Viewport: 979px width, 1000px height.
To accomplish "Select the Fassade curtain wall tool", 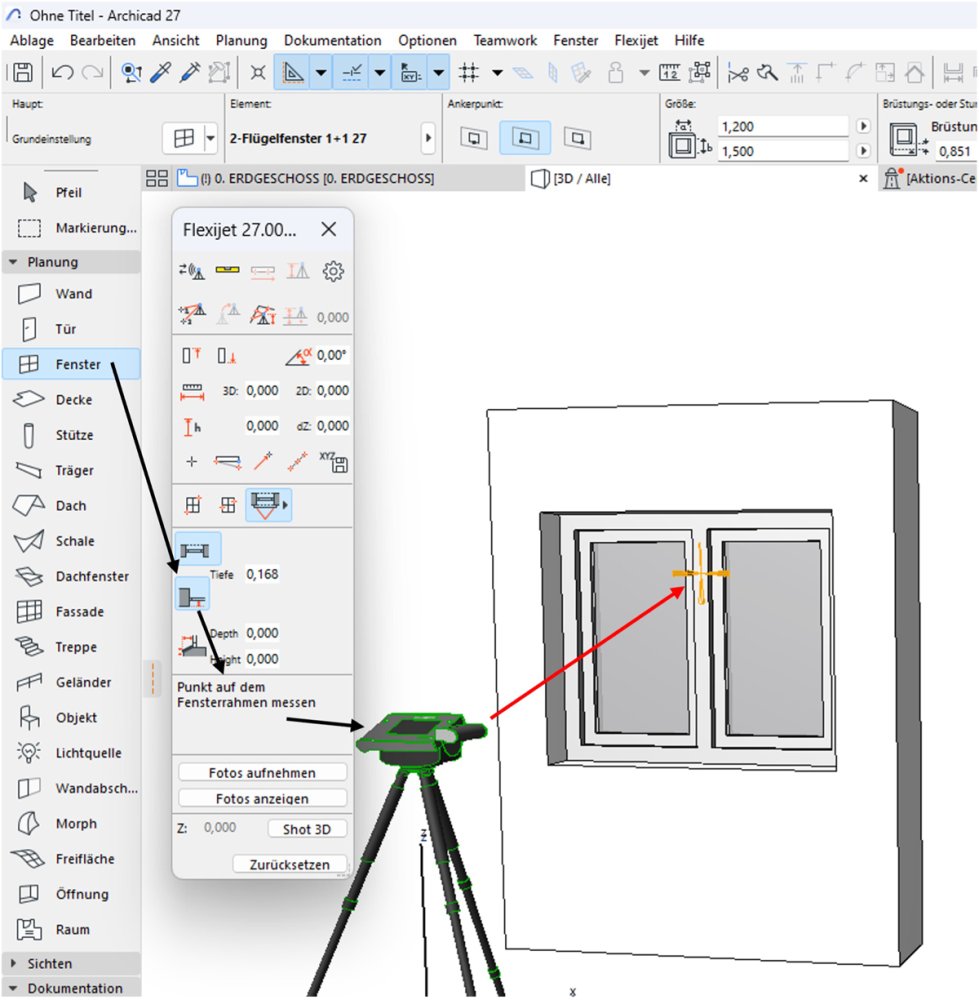I will pyautogui.click(x=70, y=612).
